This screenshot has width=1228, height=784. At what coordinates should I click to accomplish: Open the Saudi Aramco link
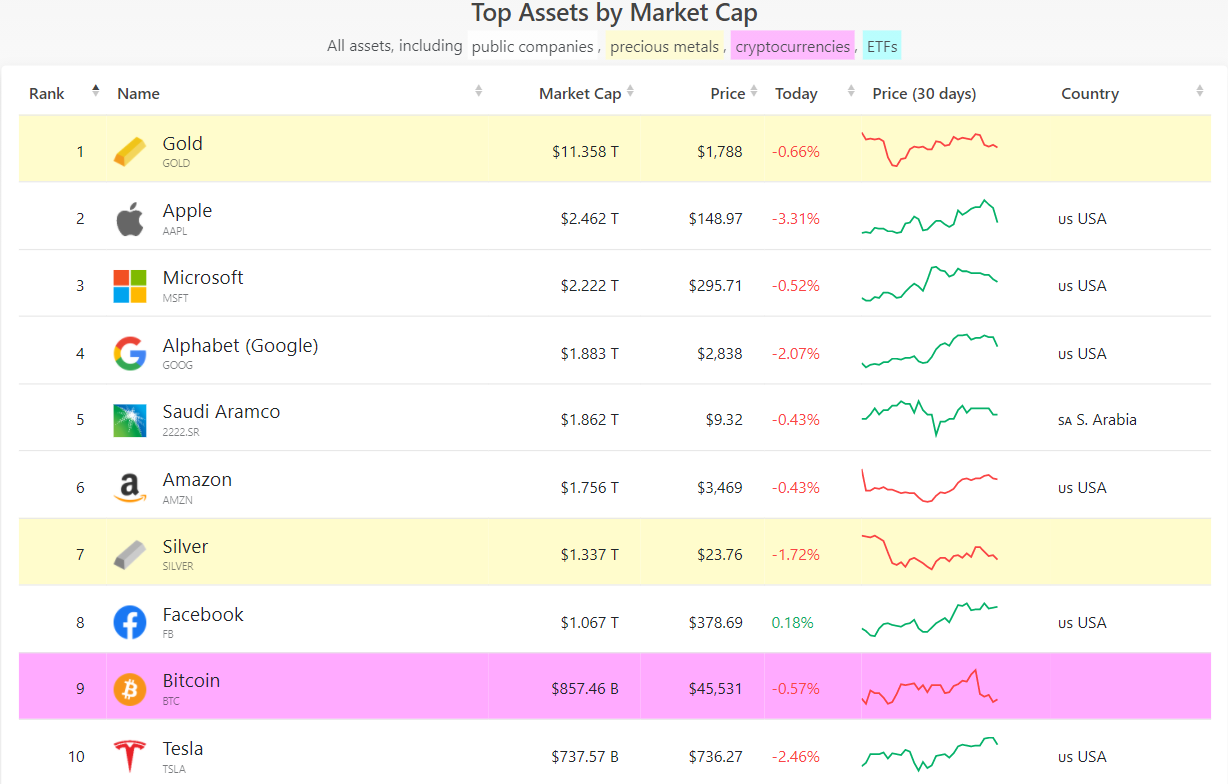pyautogui.click(x=221, y=412)
